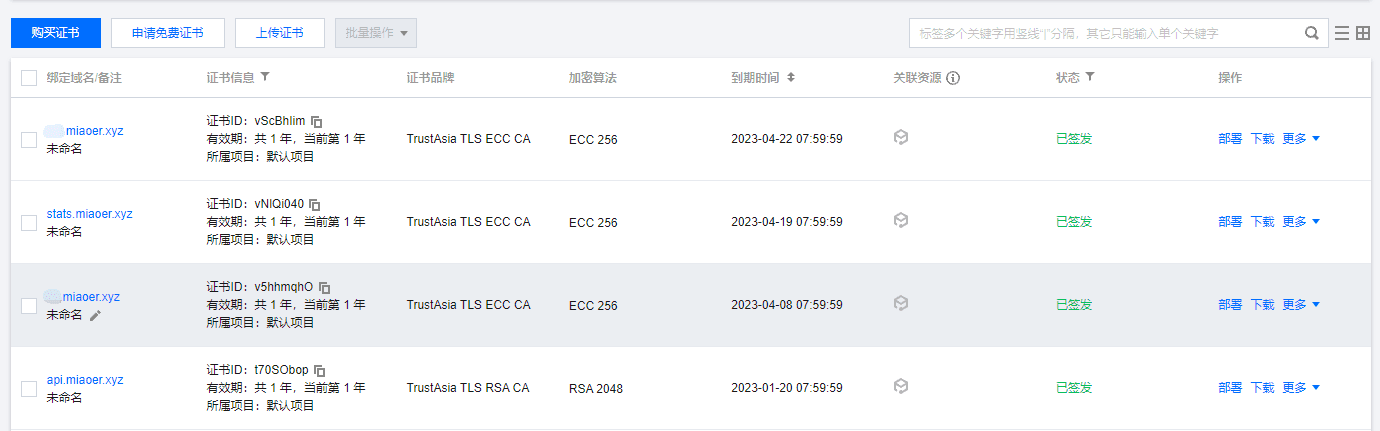This screenshot has width=1380, height=431.
Task: Switch to list view layout icon
Action: coord(1342,33)
